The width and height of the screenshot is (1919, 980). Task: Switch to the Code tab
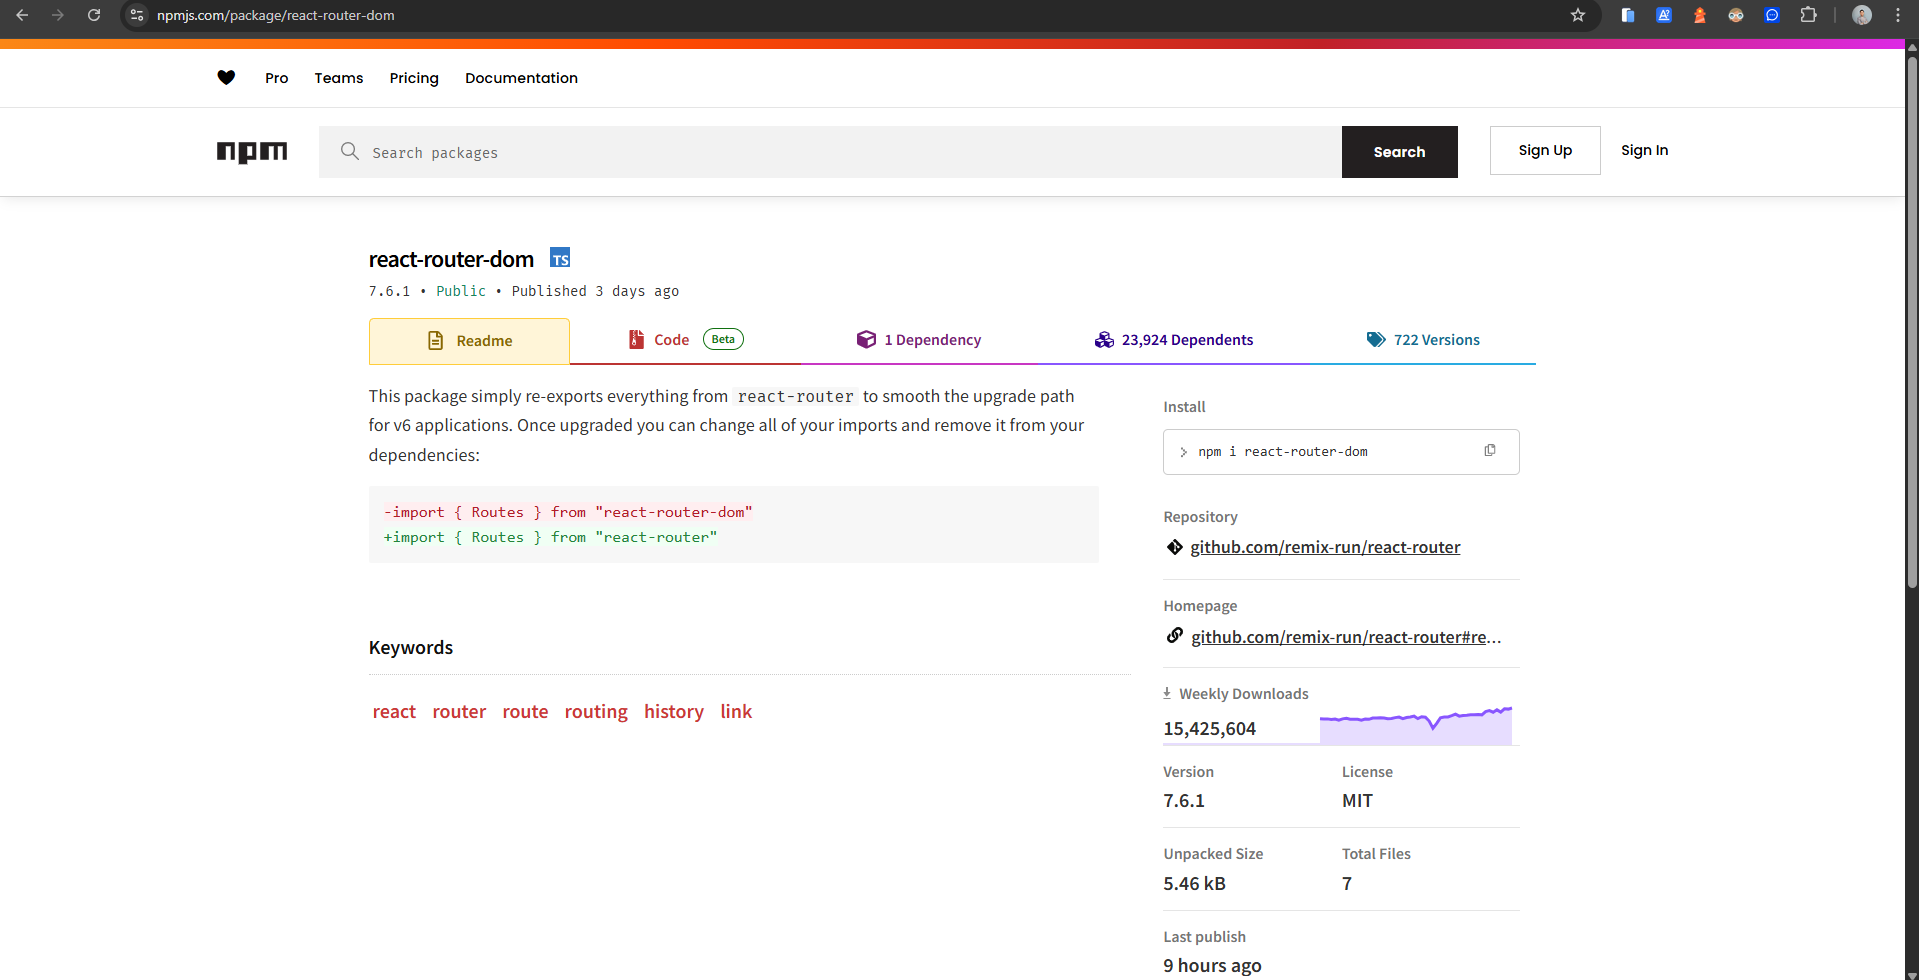pyautogui.click(x=685, y=340)
